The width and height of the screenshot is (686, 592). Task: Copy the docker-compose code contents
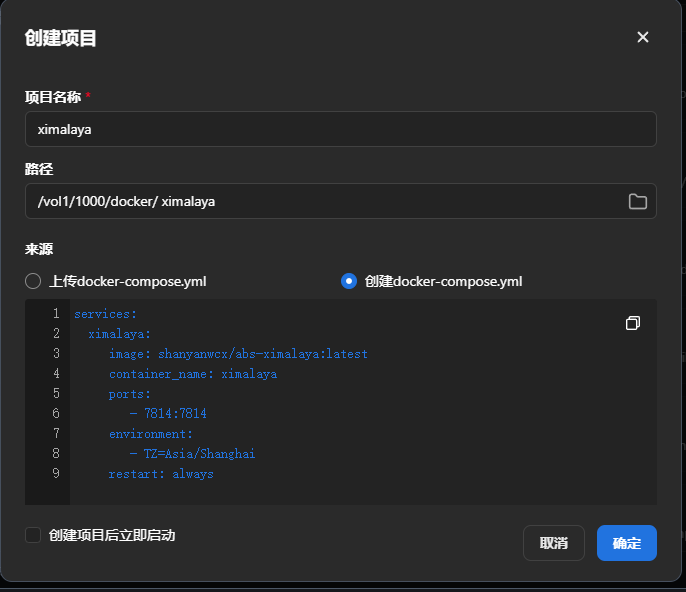[x=633, y=323]
